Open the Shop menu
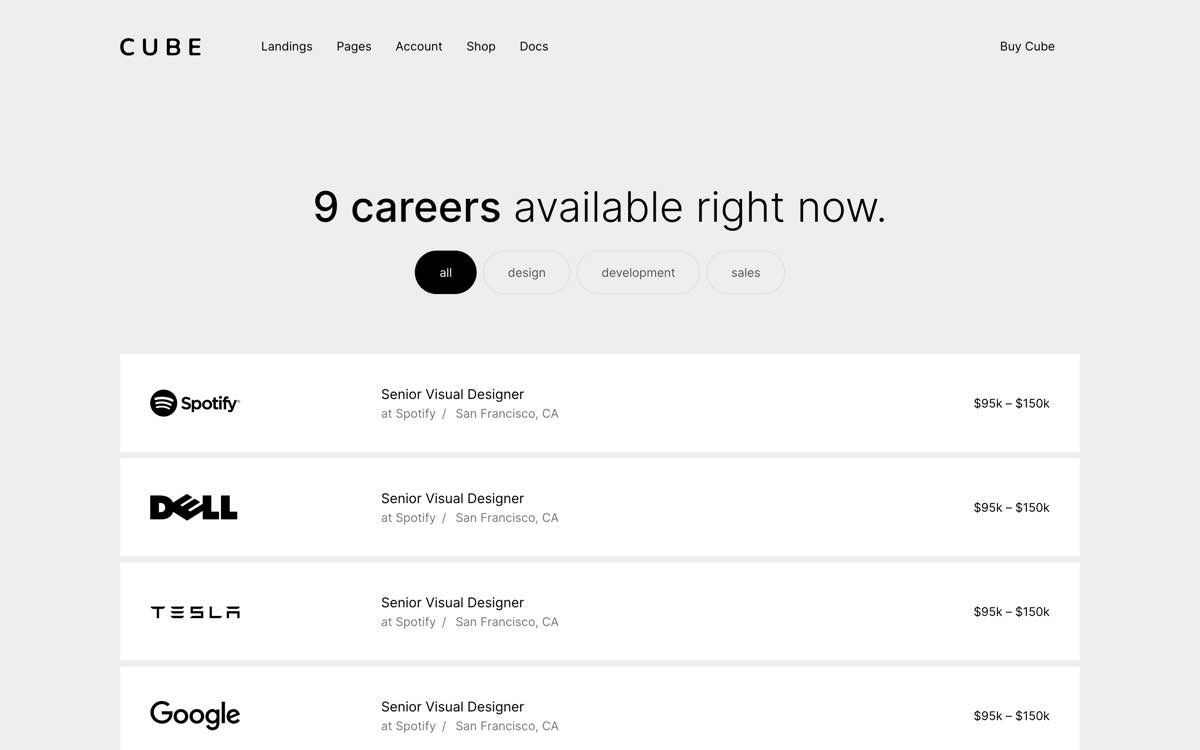 [480, 46]
